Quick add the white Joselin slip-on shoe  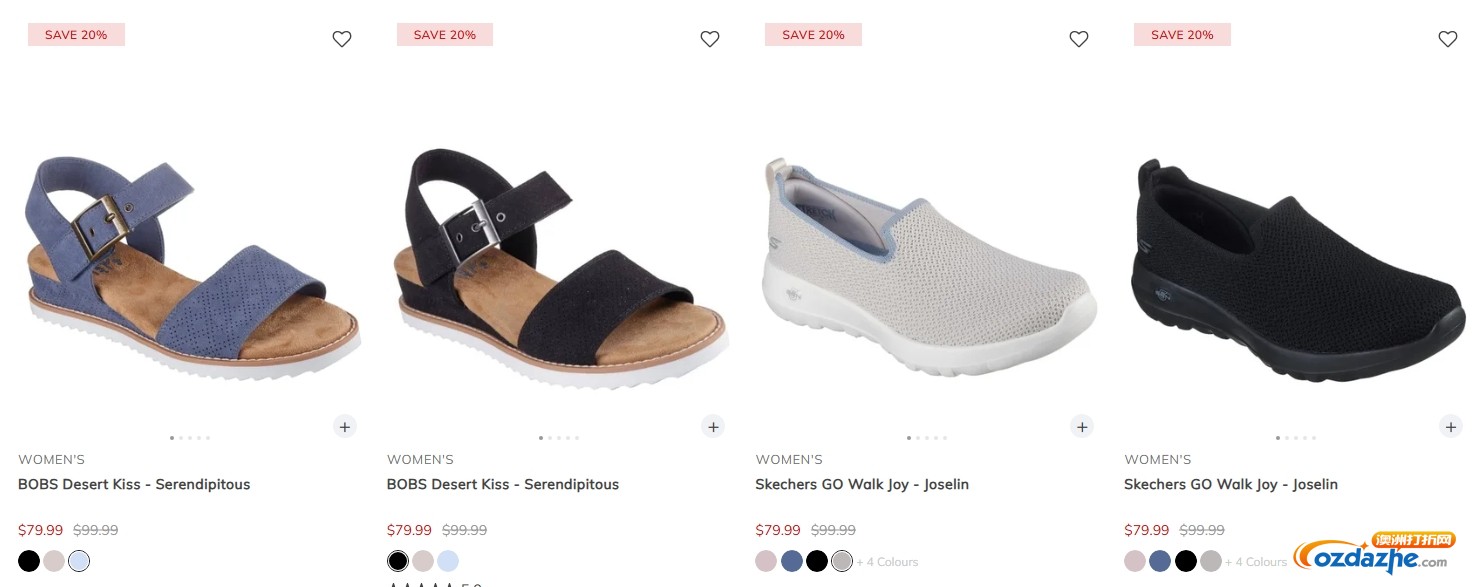(x=1082, y=426)
